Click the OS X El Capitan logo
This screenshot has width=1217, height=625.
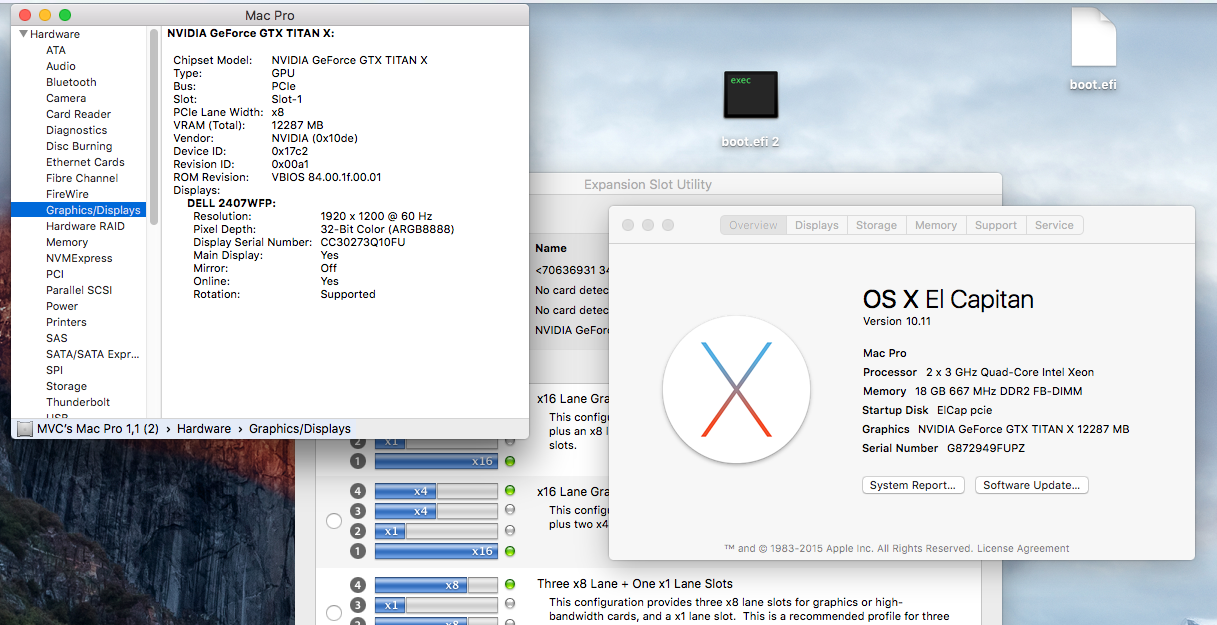736,389
